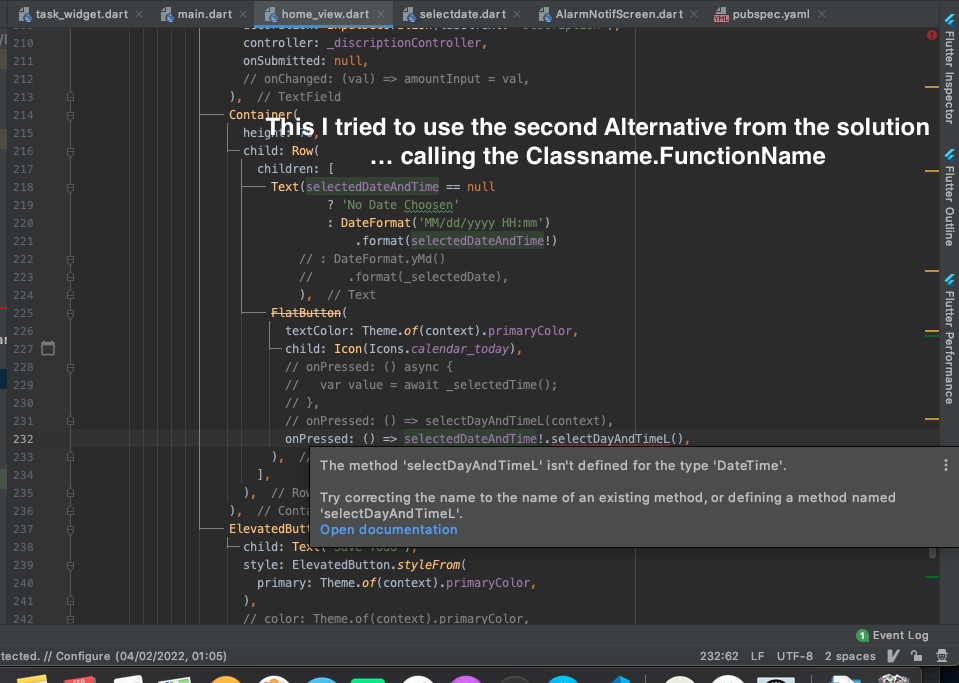Click Icons.calendar_today on line 227

pyautogui.click(x=439, y=349)
